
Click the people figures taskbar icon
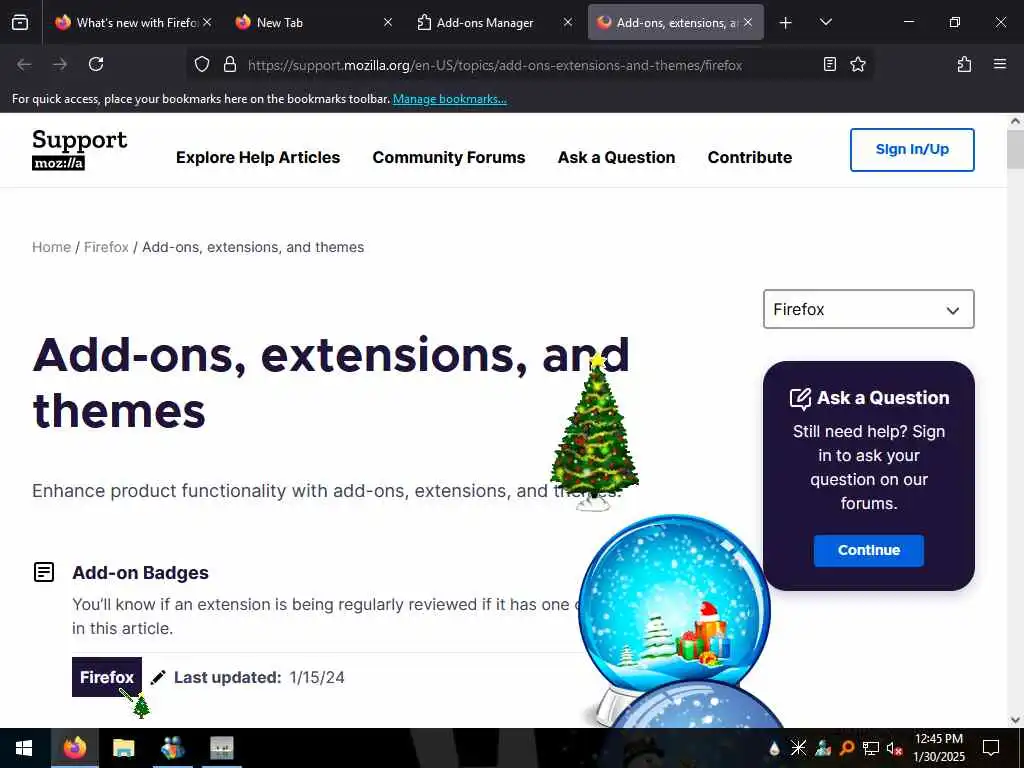point(172,748)
